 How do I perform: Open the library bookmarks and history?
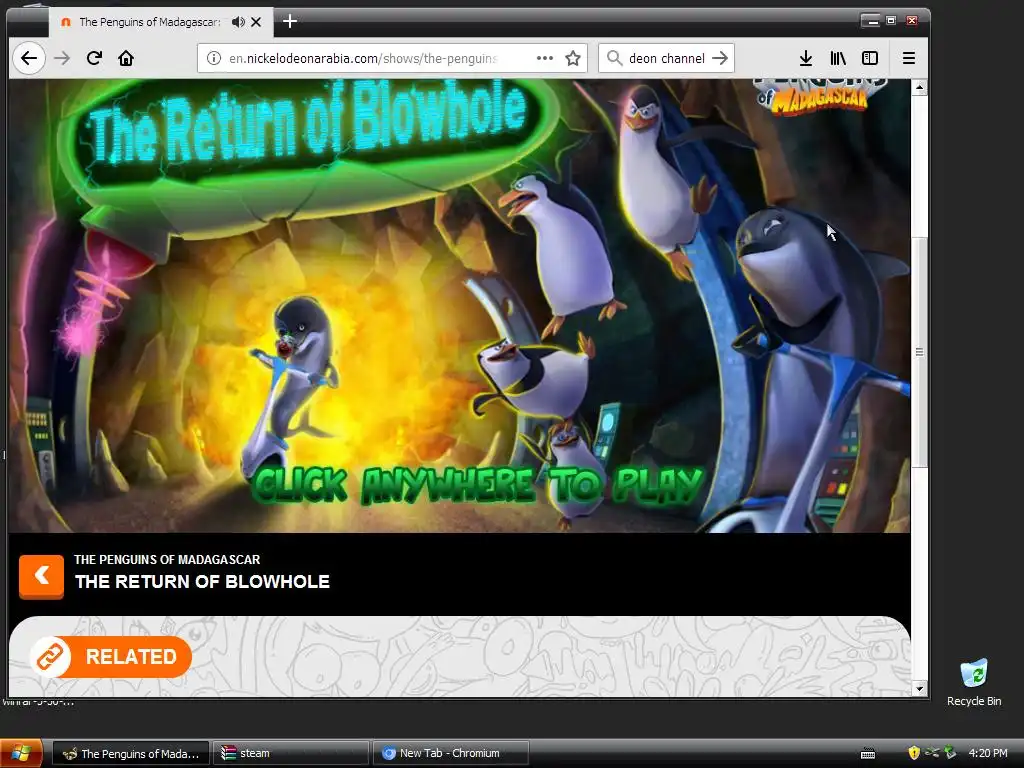pos(838,58)
